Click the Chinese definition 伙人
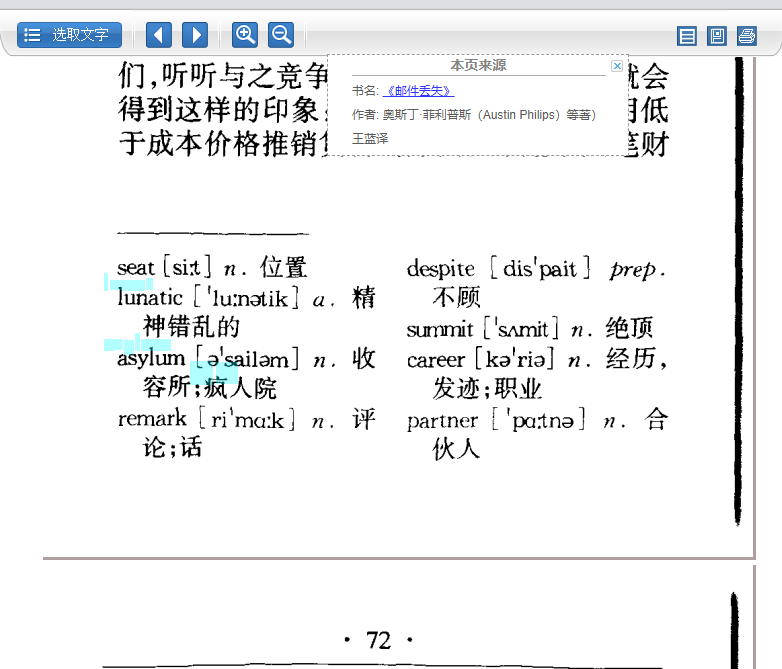 click(x=456, y=448)
